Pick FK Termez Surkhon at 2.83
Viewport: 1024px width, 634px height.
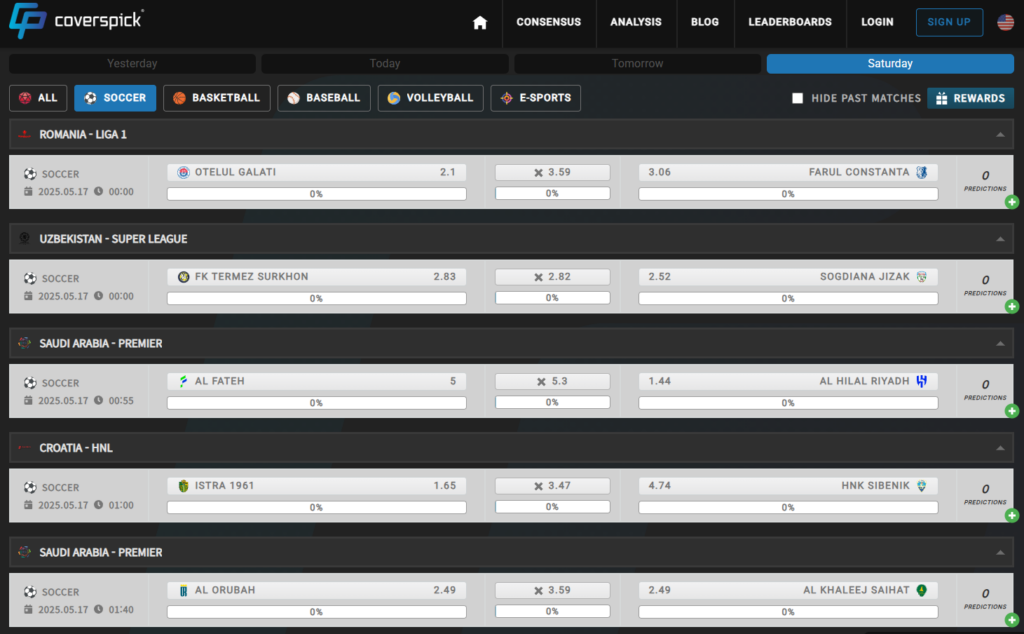pyautogui.click(x=317, y=277)
